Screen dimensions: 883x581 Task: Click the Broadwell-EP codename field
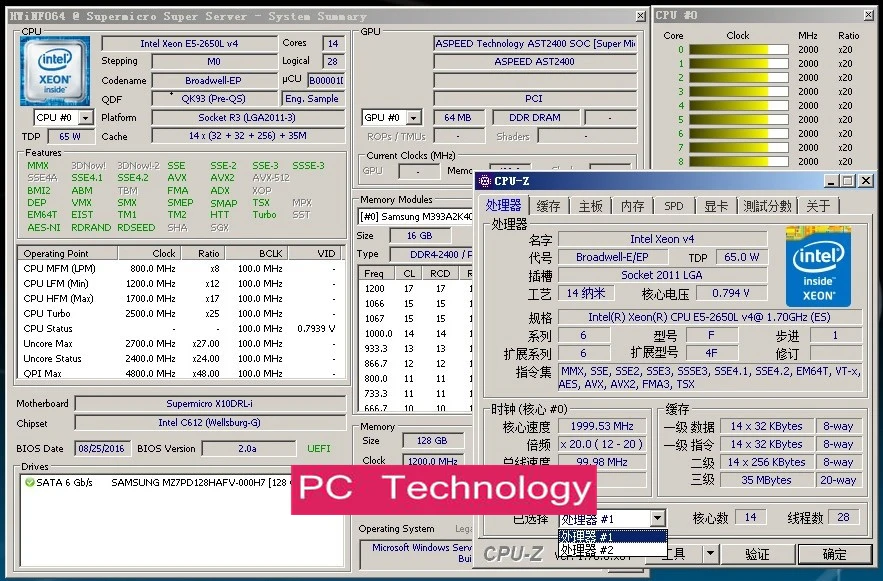[x=215, y=81]
